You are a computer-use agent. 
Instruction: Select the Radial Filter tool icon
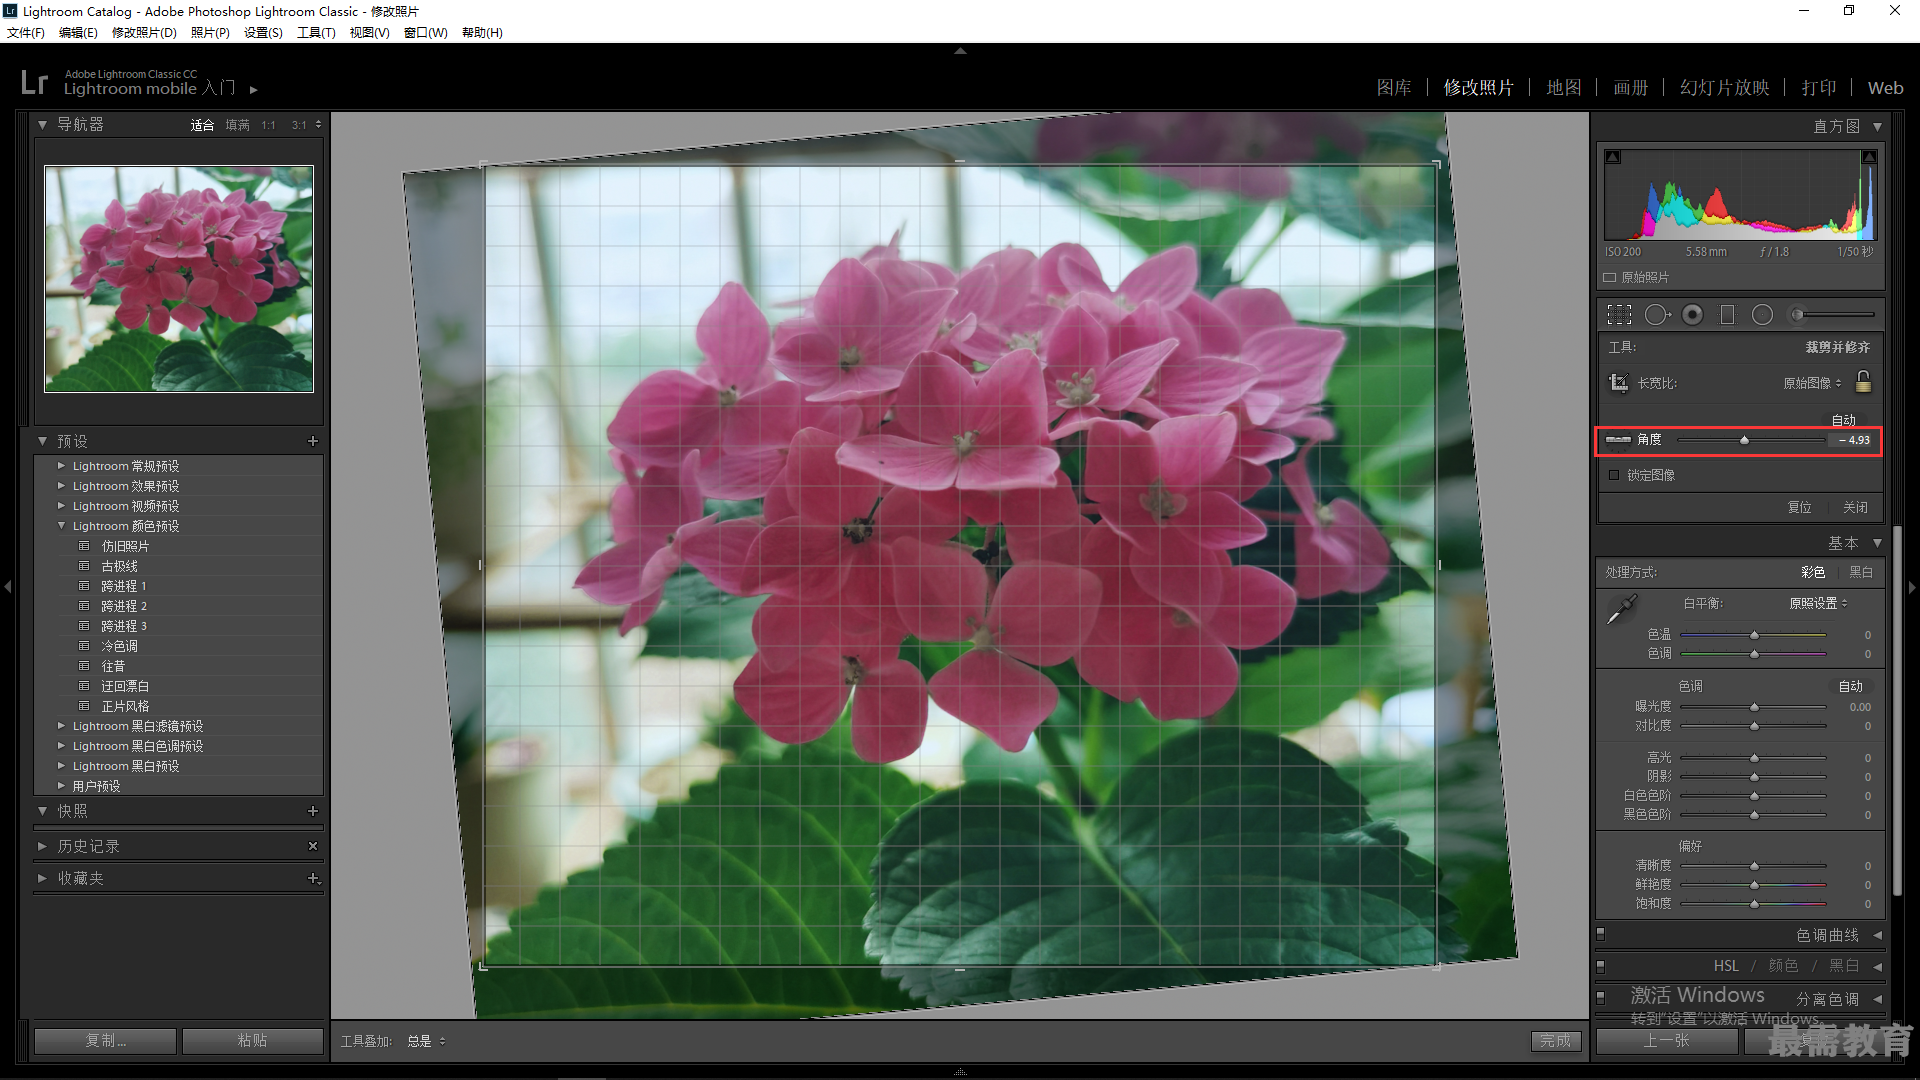1762,315
